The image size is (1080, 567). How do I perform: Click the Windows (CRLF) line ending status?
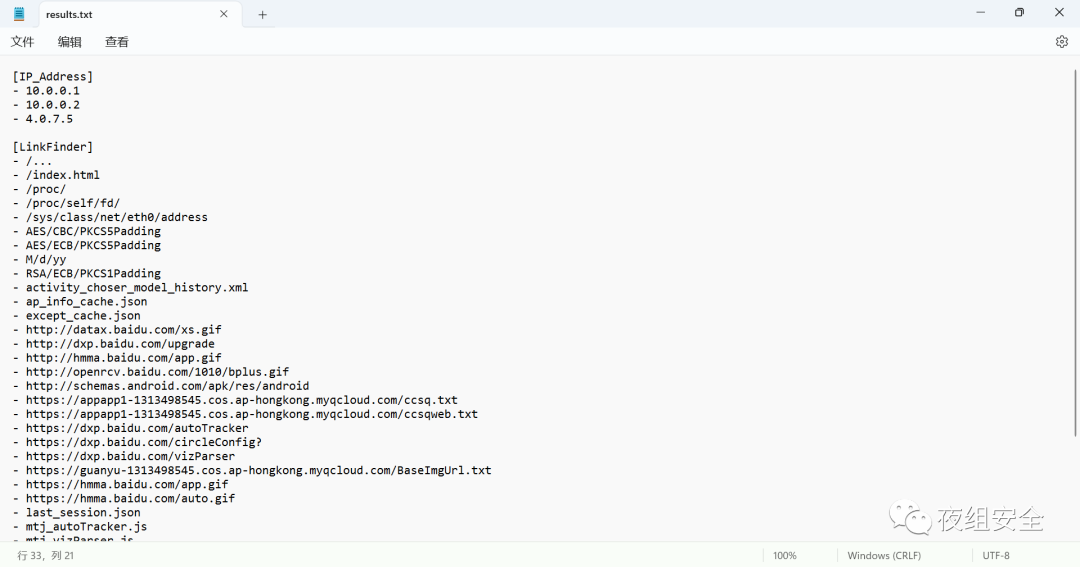click(x=884, y=555)
